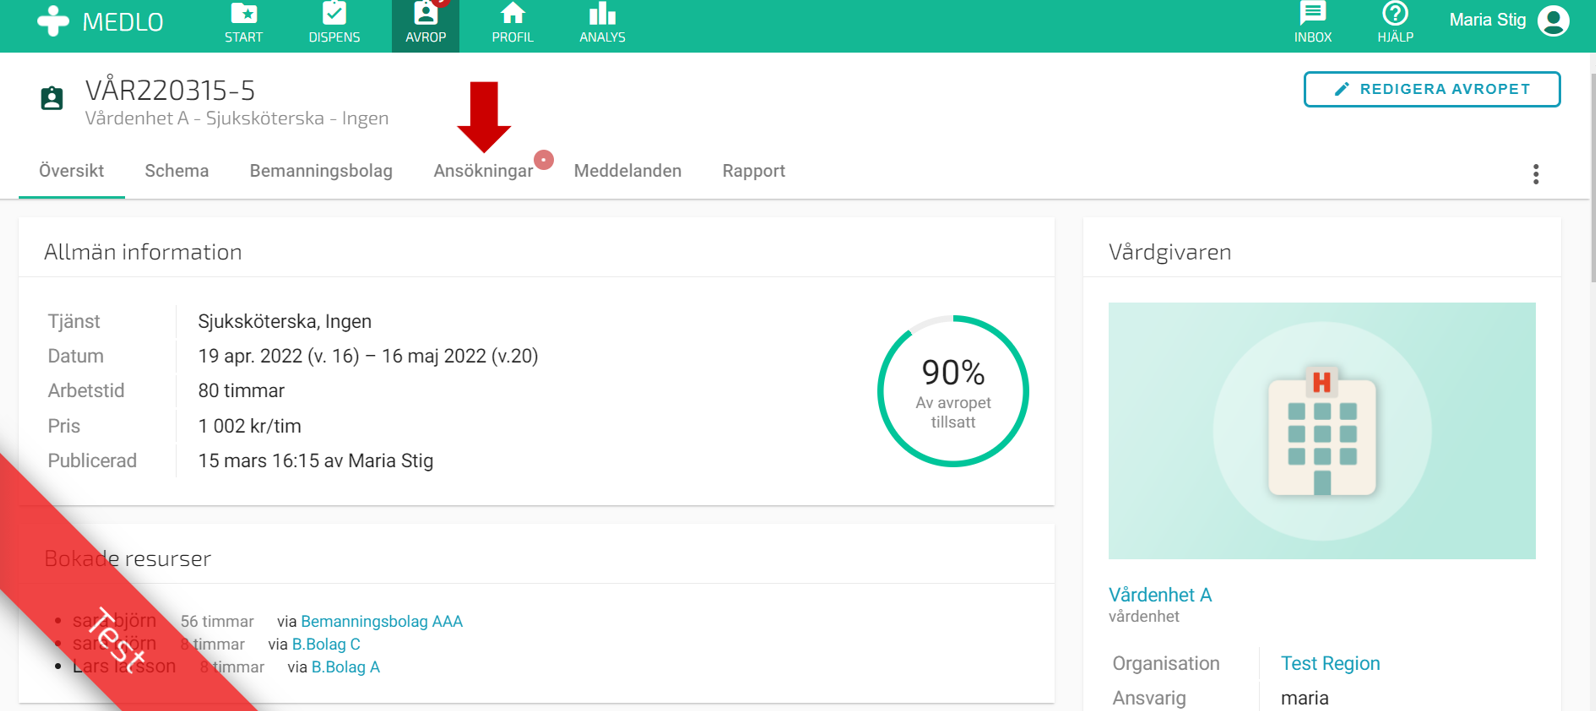Click the 'Vårdenhet A - Sjuksköterska - Ingen' subtitle
Viewport: 1596px width, 711px height.
237,118
